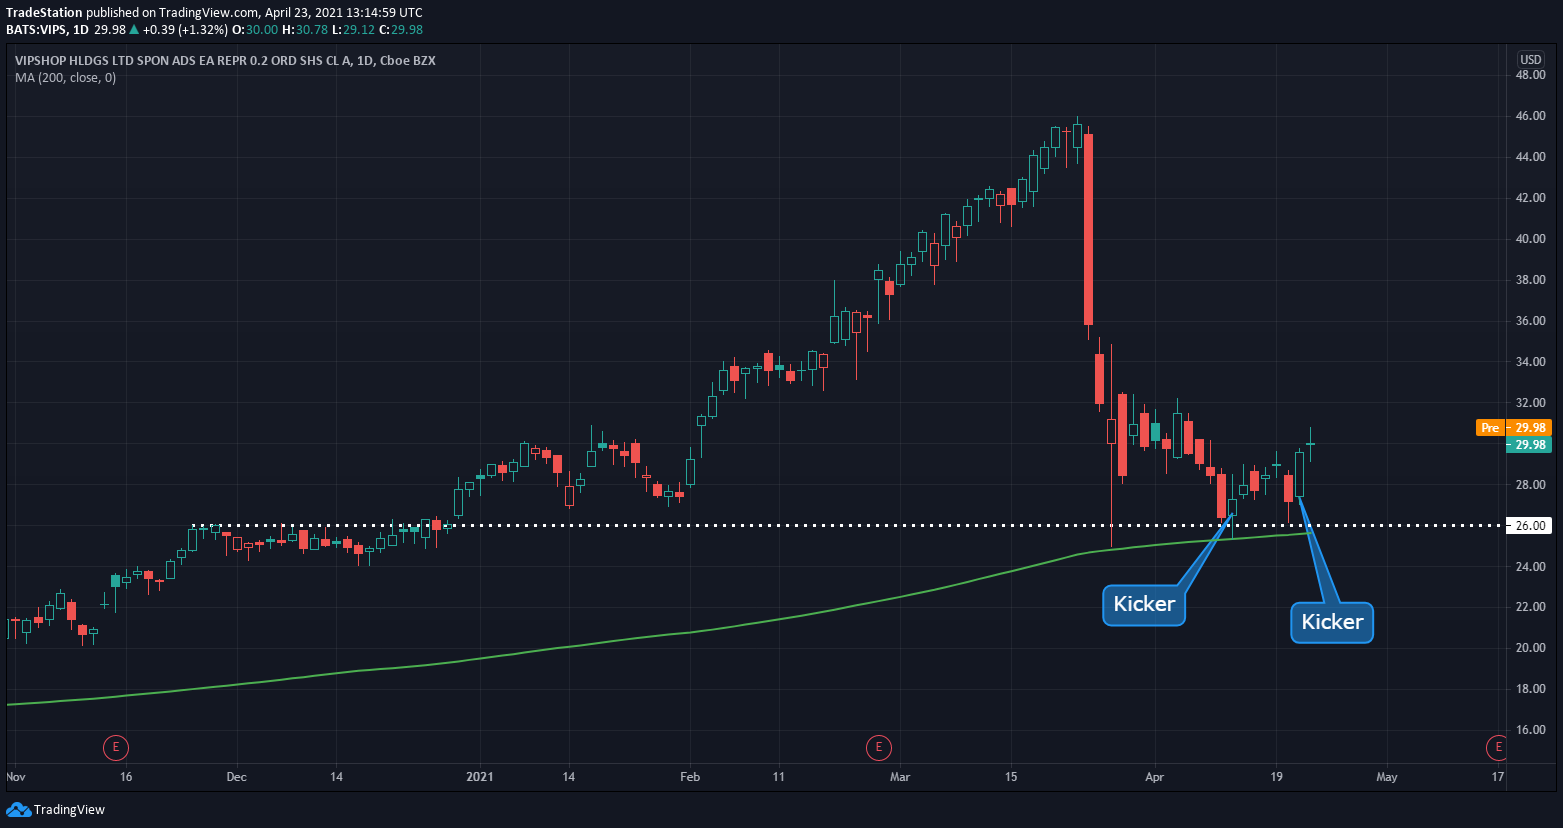Image resolution: width=1563 pixels, height=828 pixels.
Task: Click the Apr date axis label
Action: click(1155, 776)
